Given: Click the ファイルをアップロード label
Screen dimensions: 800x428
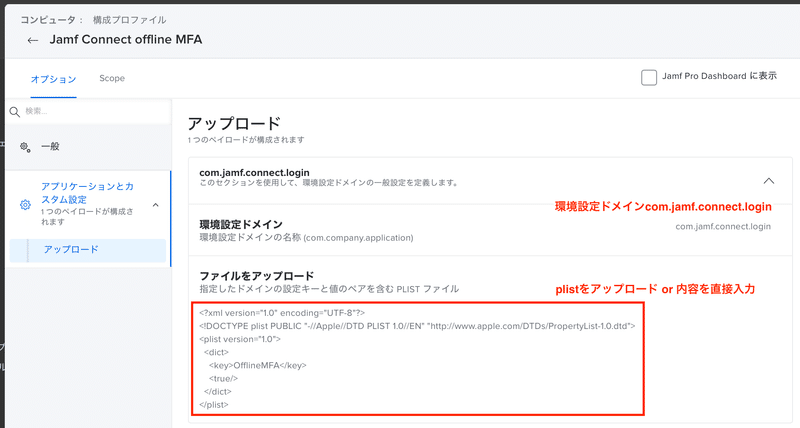Looking at the screenshot, I should click(x=257, y=276).
